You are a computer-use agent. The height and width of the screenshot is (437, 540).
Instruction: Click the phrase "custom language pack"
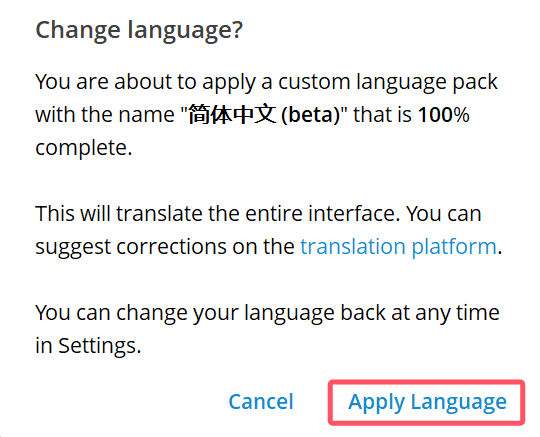click(x=388, y=83)
